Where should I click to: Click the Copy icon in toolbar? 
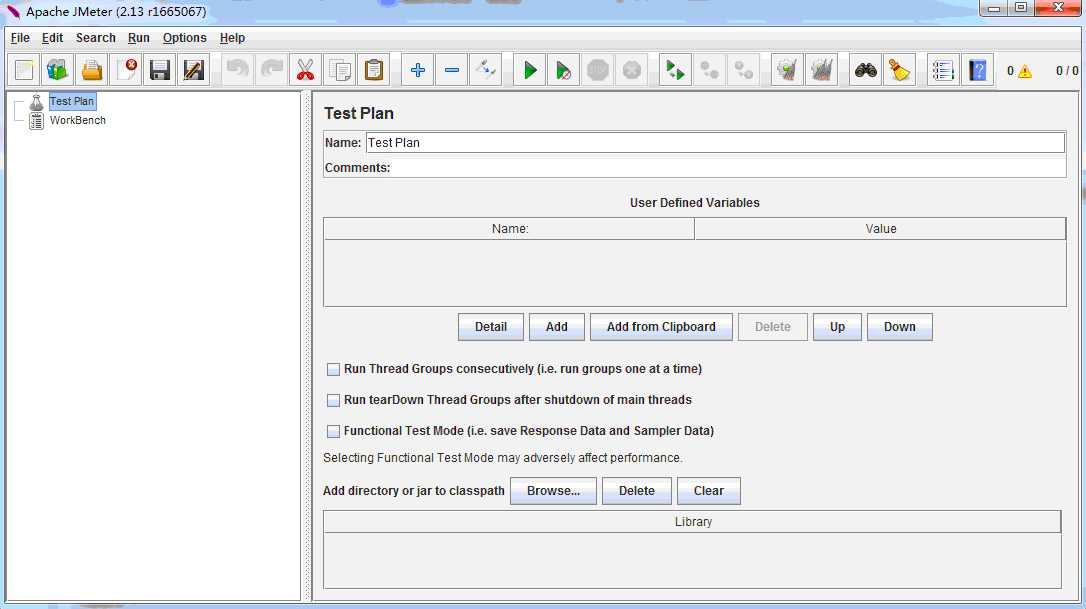click(x=340, y=70)
